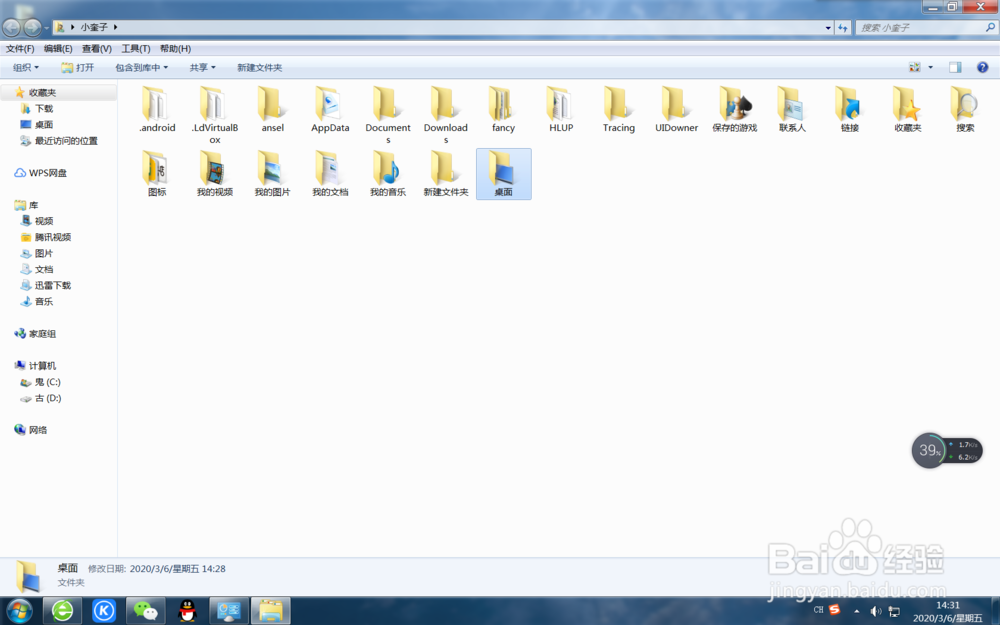
Task: Click the Forward navigation arrow
Action: click(32, 27)
